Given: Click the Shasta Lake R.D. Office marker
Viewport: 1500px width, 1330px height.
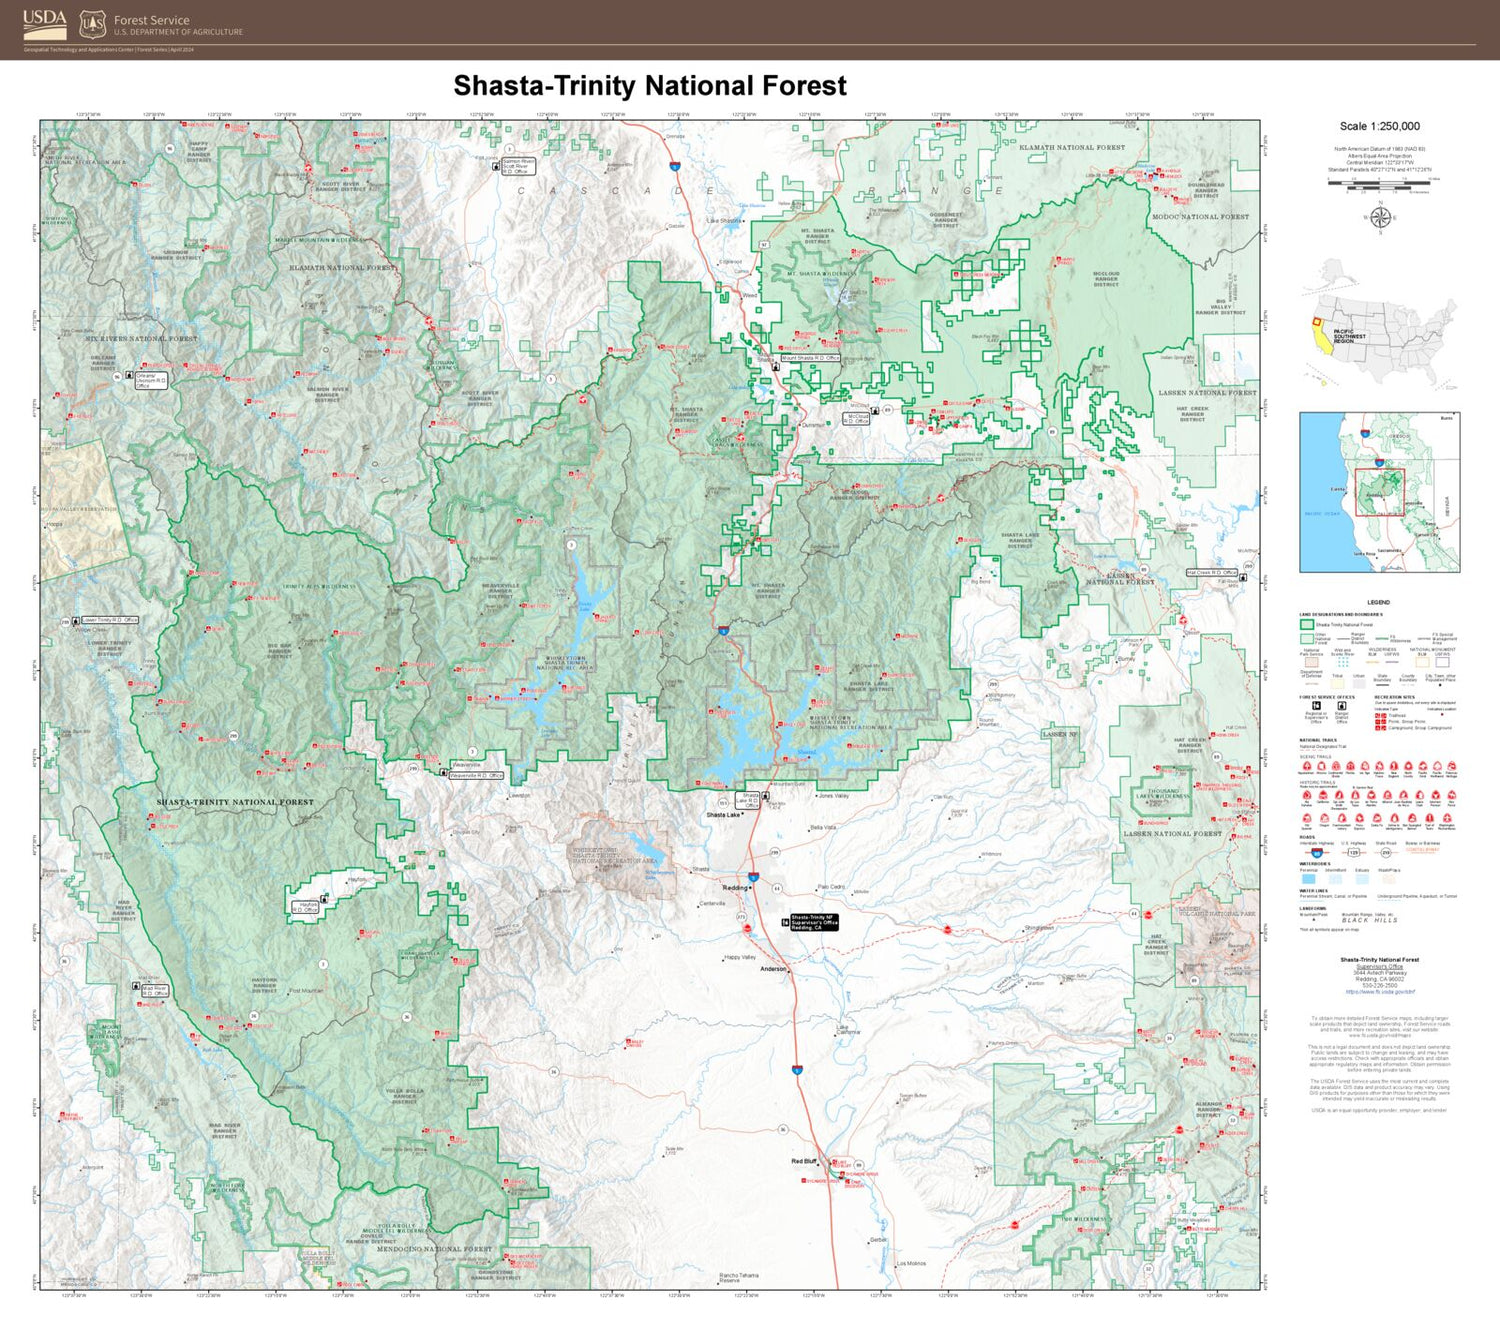Looking at the screenshot, I should tap(766, 796).
